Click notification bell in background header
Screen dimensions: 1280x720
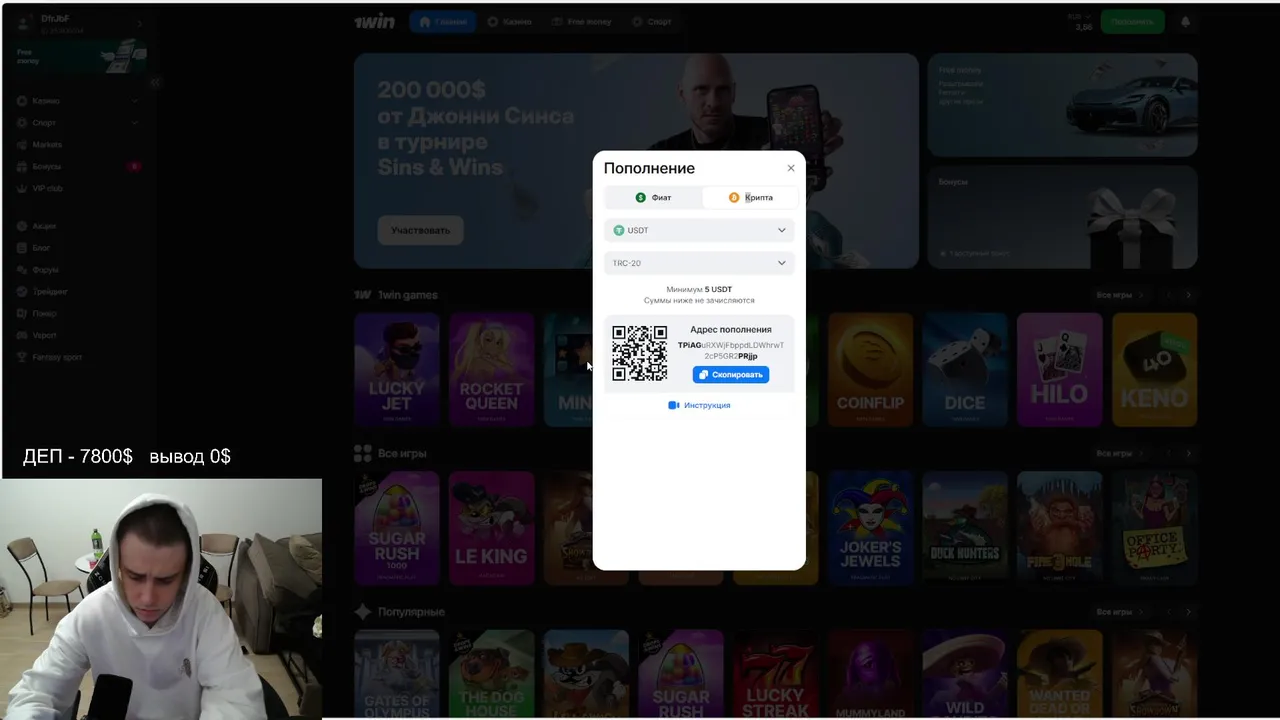(x=1186, y=21)
